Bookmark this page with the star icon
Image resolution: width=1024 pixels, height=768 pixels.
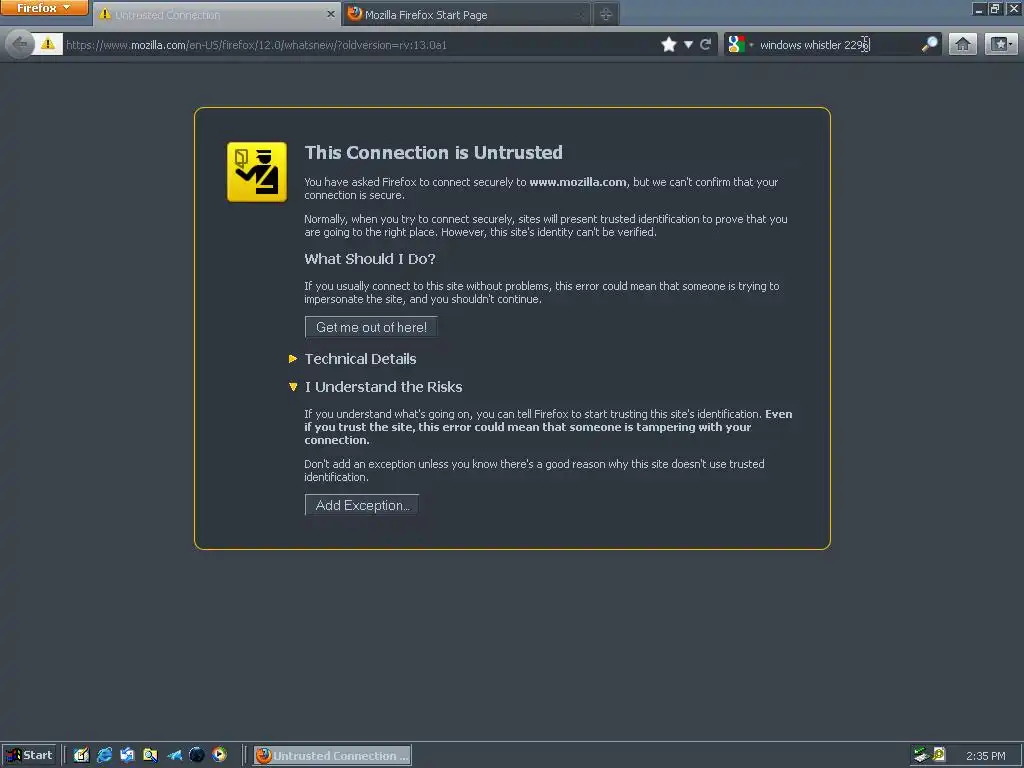[668, 44]
